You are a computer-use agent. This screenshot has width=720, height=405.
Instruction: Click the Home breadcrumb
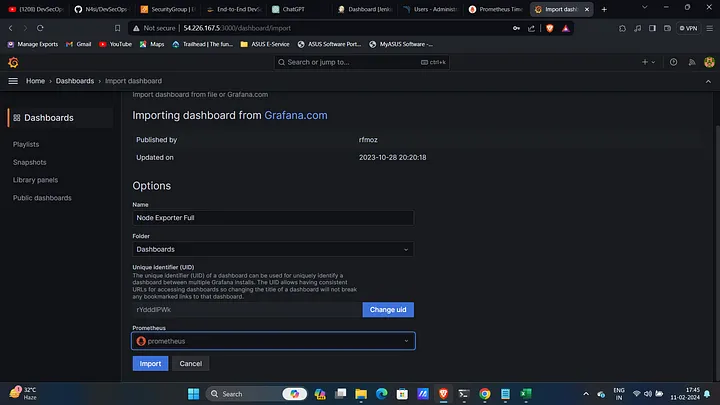[35, 81]
